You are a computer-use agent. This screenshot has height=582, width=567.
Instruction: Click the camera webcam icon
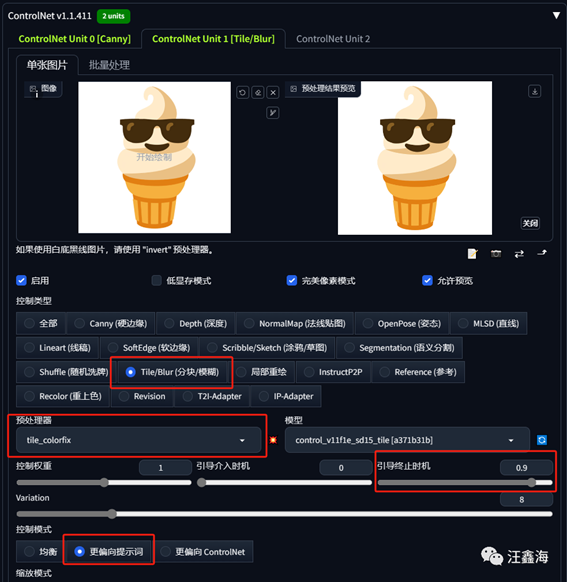point(496,254)
